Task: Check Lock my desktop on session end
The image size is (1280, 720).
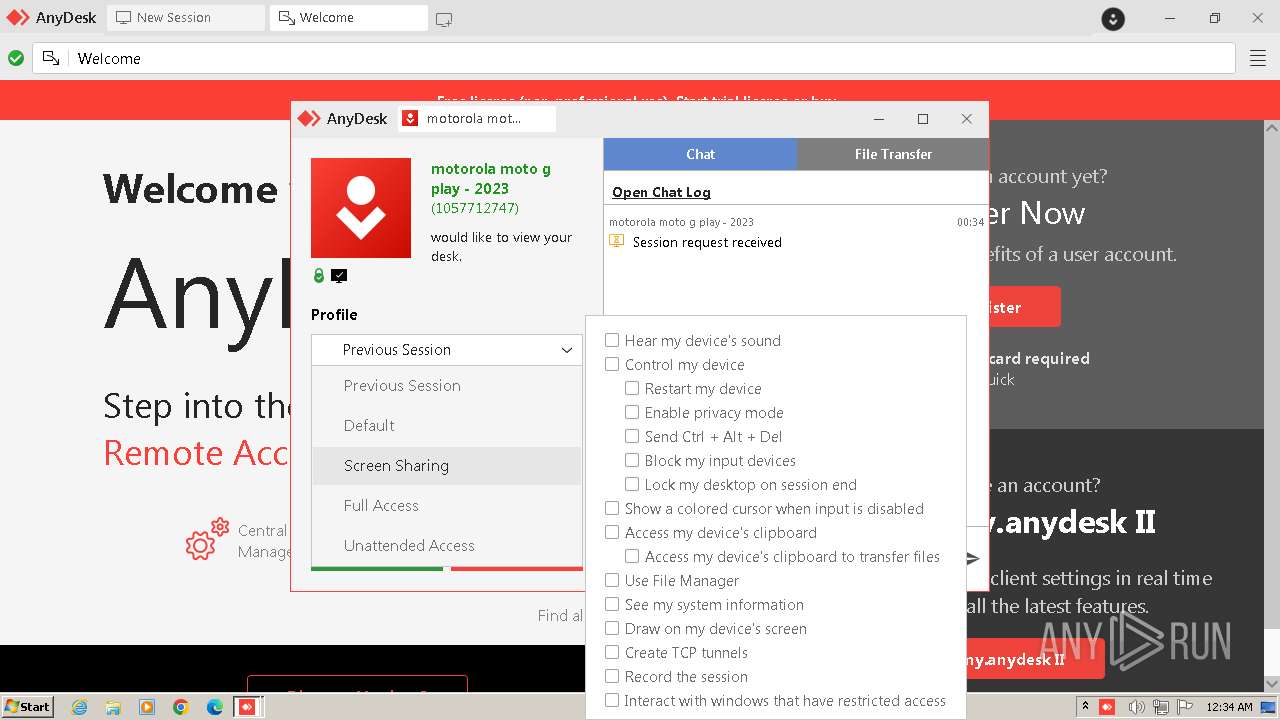Action: coord(632,484)
